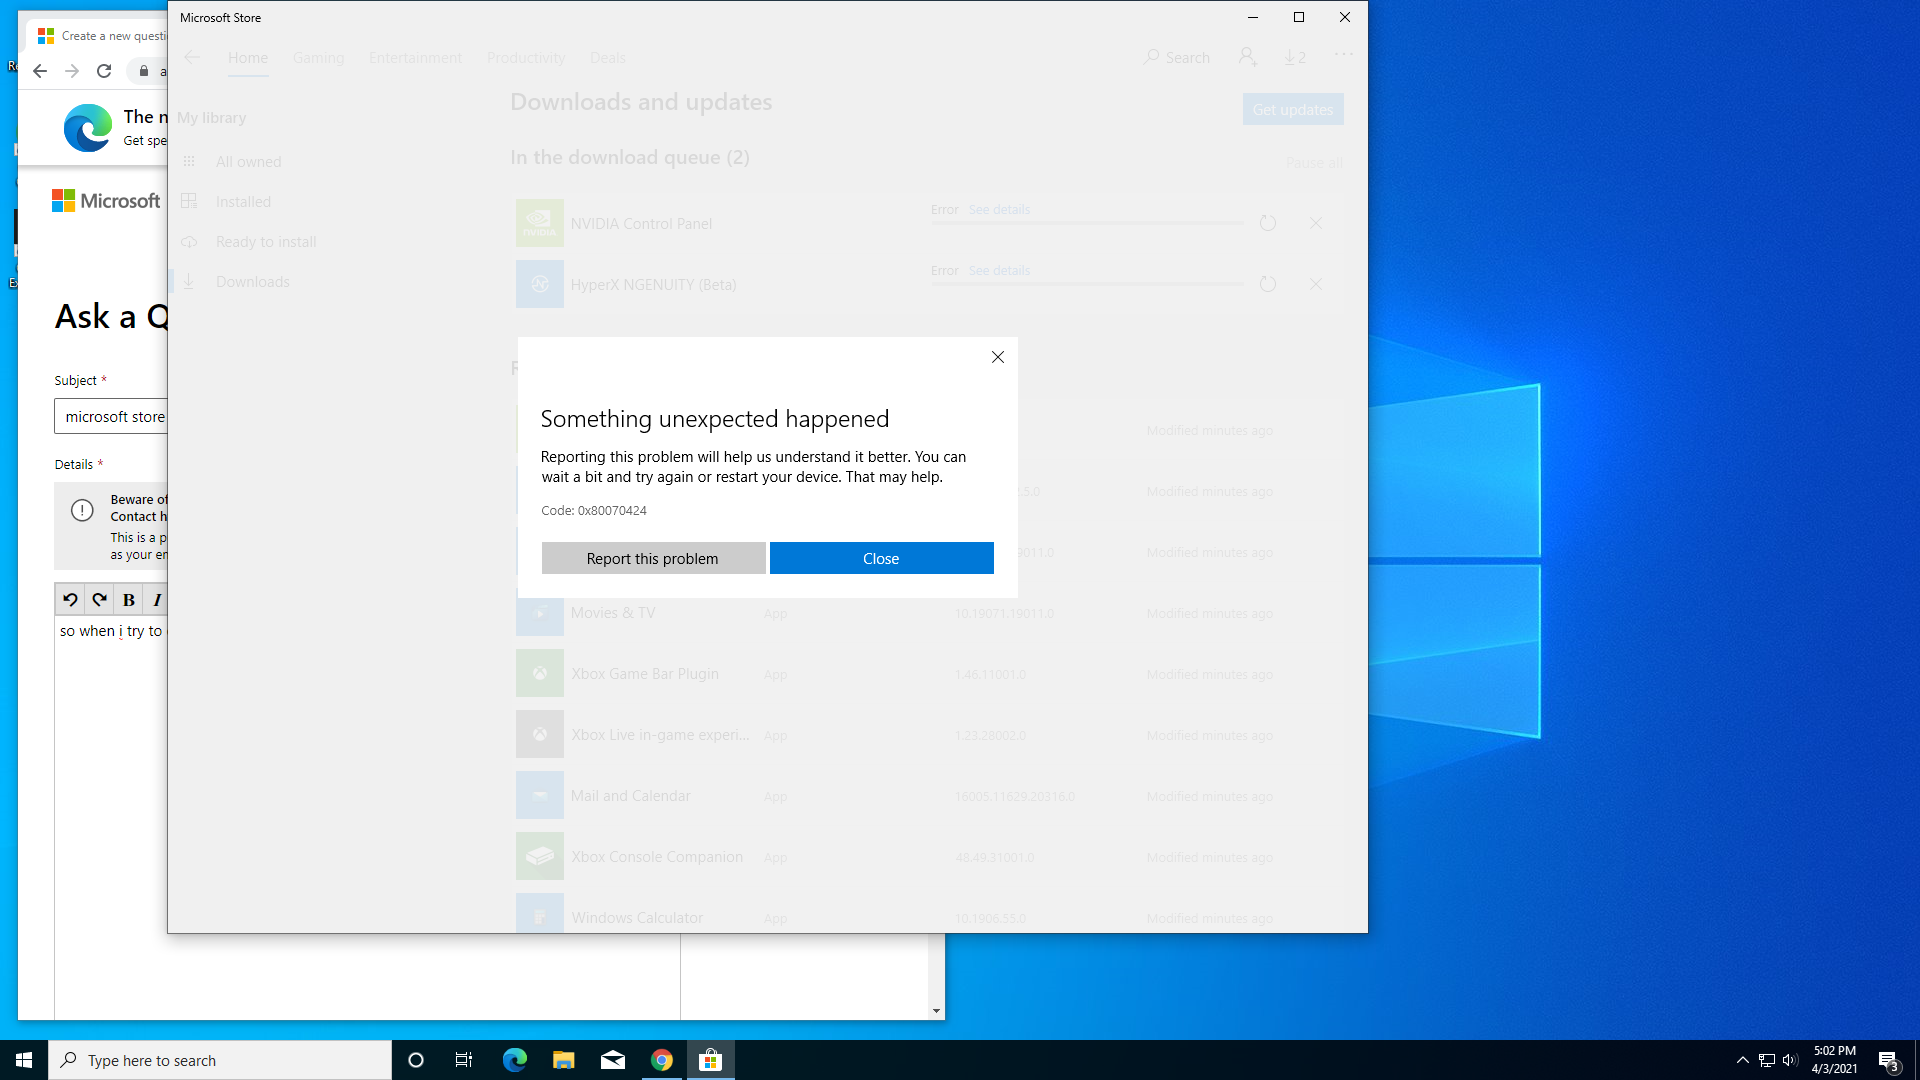
Task: Retry NVIDIA Control Panel download
Action: tap(1267, 223)
